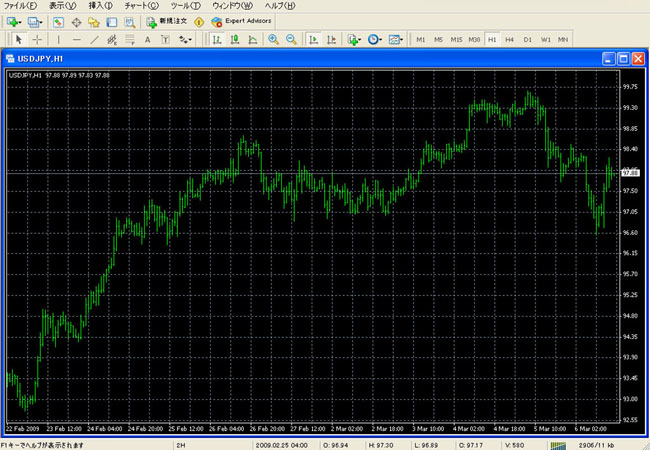Select the crosshair cursor tool
Image resolution: width=650 pixels, height=450 pixels.
coord(37,39)
